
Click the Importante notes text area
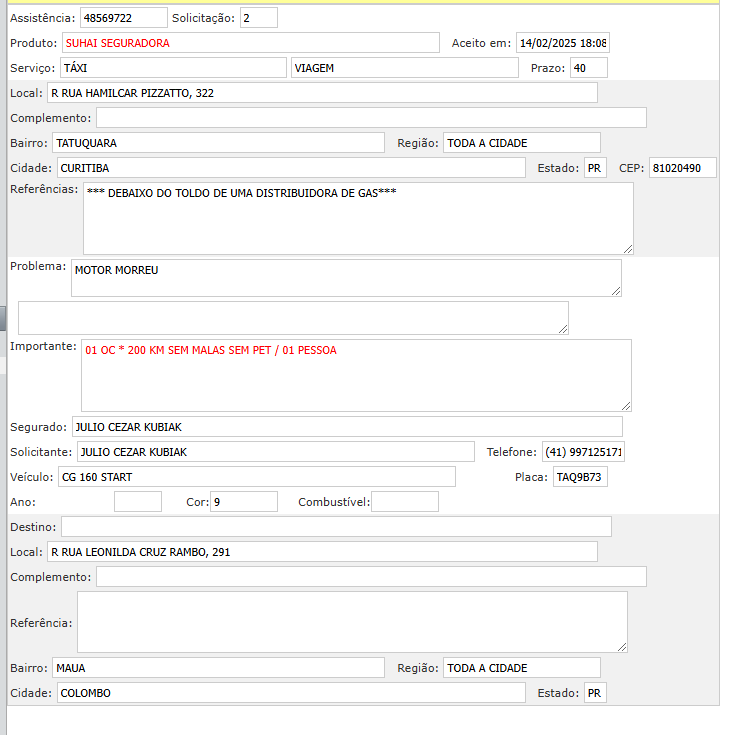click(x=355, y=375)
